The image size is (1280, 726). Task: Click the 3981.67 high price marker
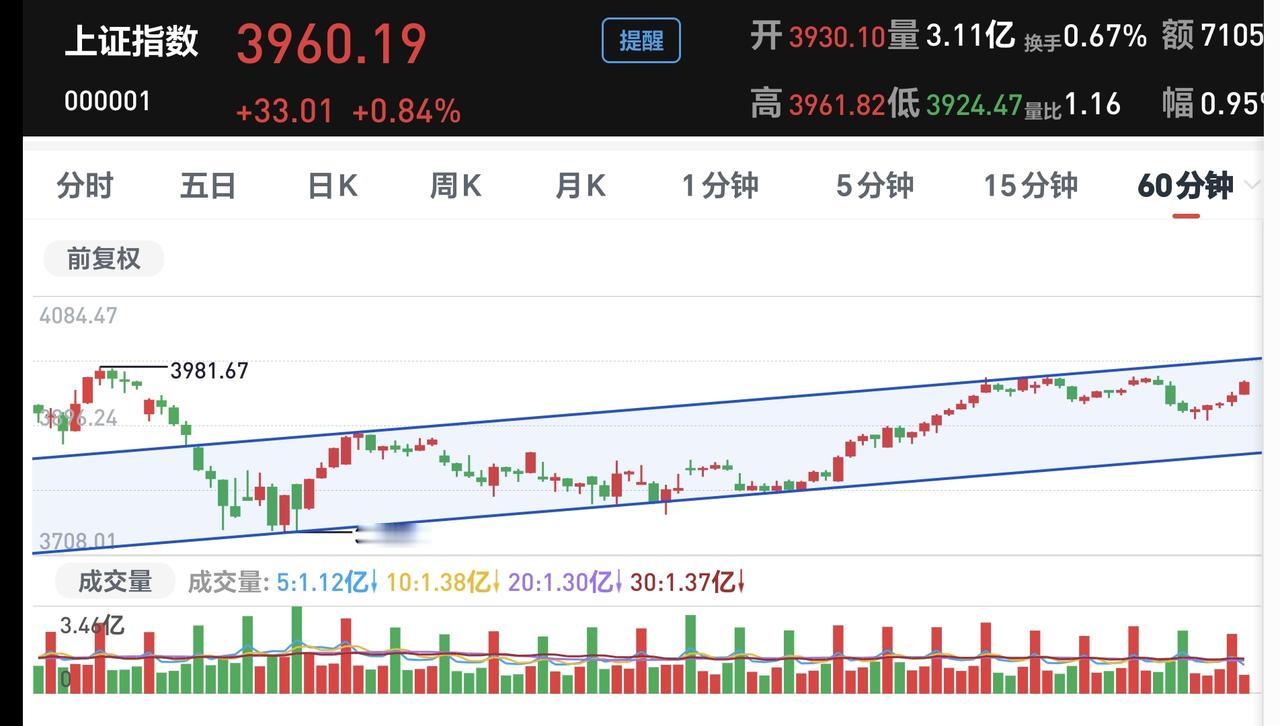209,371
